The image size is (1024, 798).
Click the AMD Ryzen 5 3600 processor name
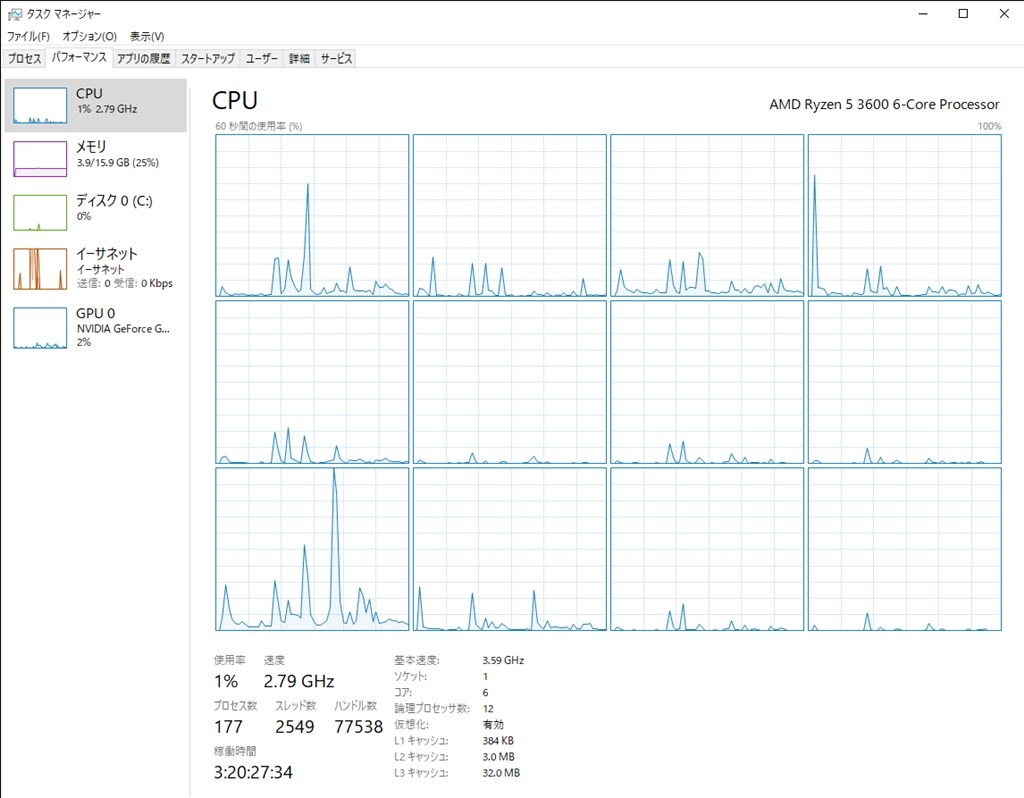(x=884, y=104)
